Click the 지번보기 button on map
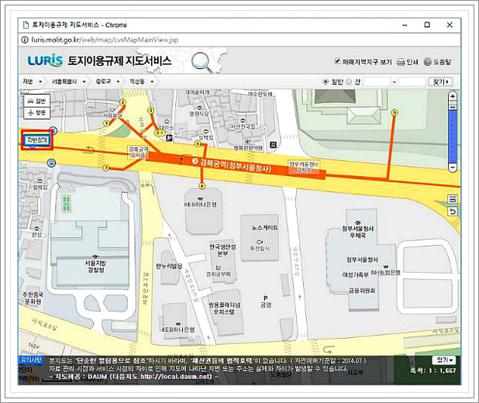This screenshot has height=403, width=479. (x=37, y=140)
